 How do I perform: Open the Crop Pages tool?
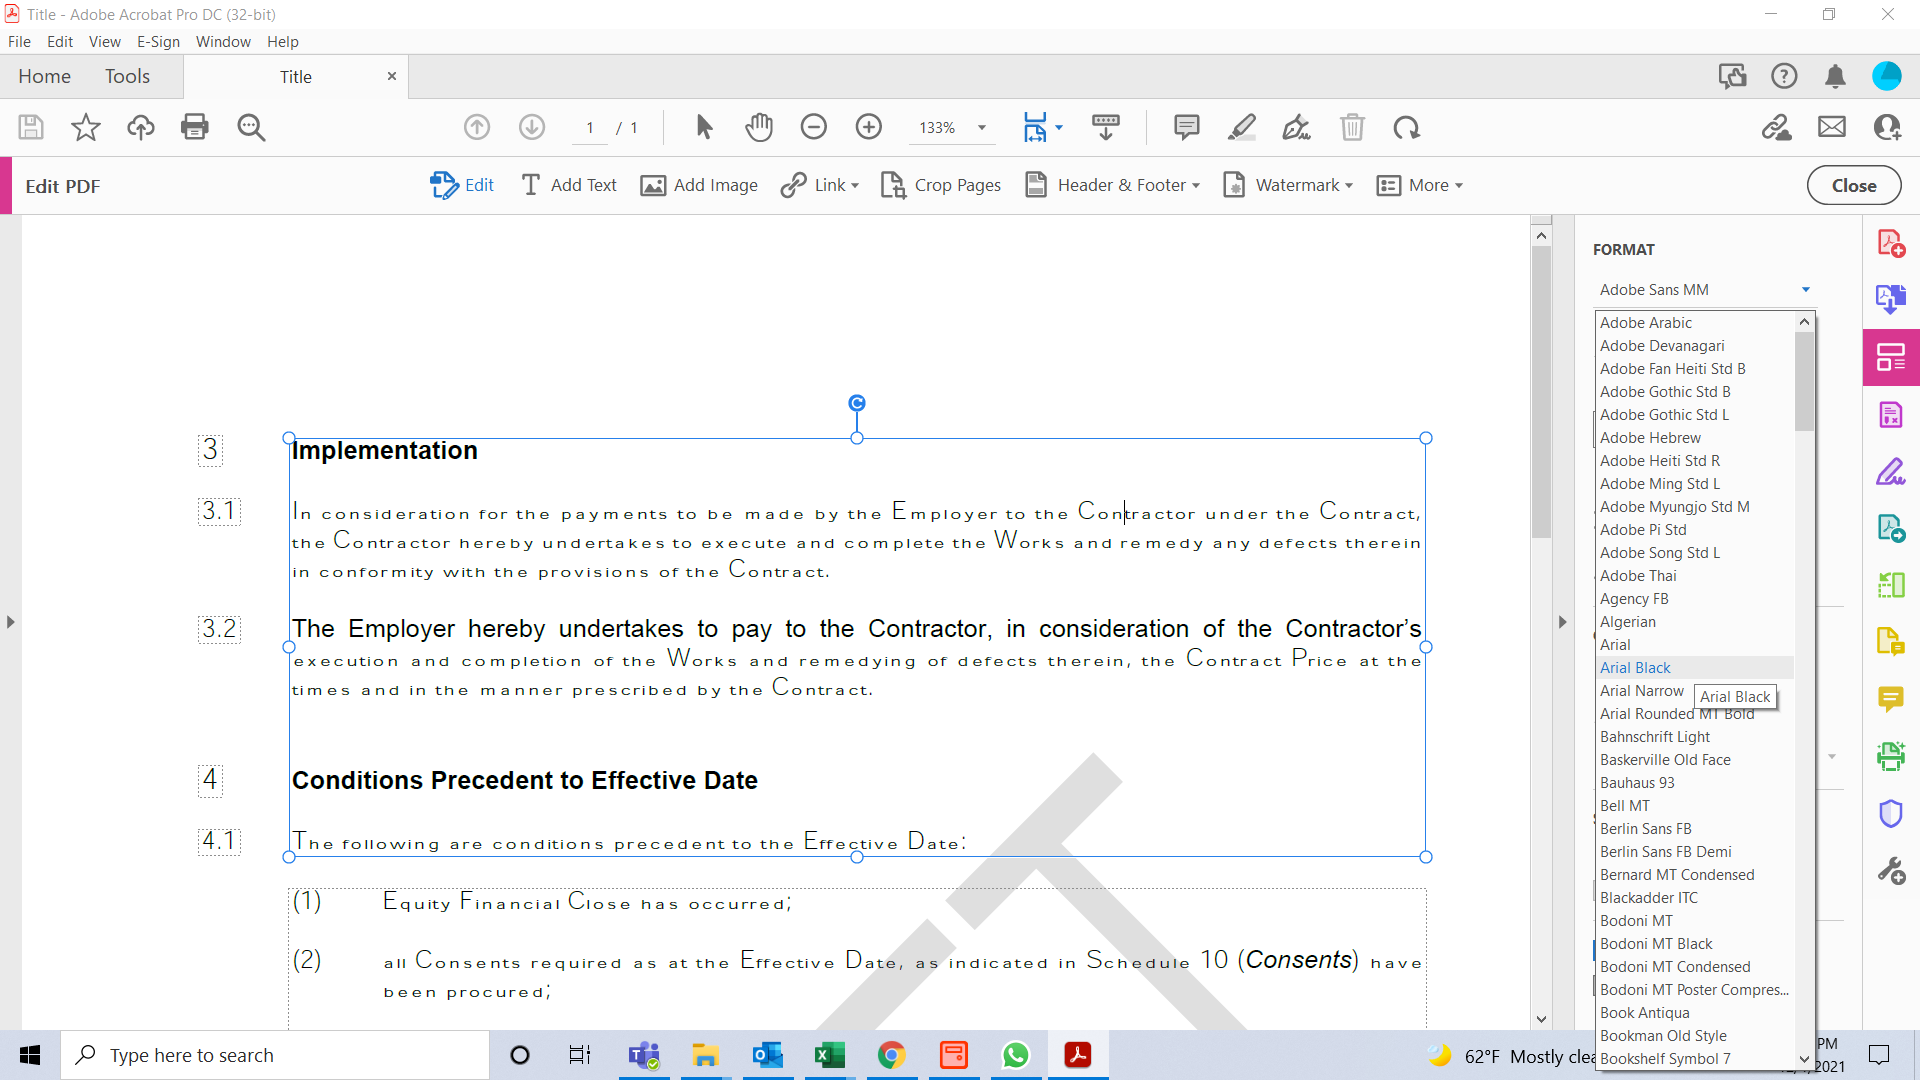pos(940,185)
